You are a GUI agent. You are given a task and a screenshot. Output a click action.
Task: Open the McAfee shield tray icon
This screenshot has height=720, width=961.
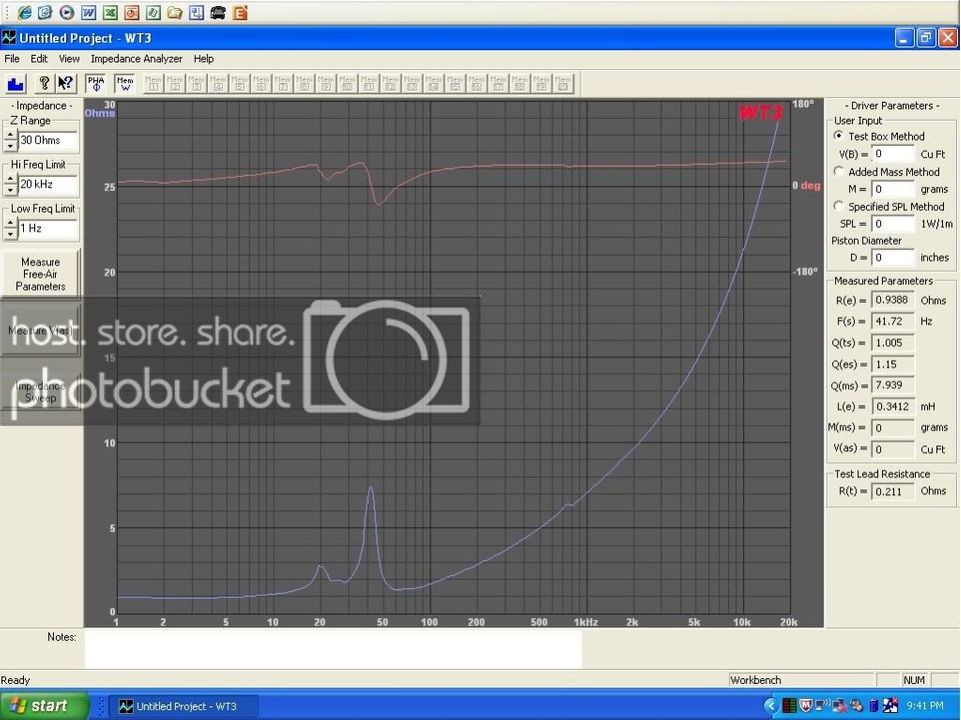(805, 706)
